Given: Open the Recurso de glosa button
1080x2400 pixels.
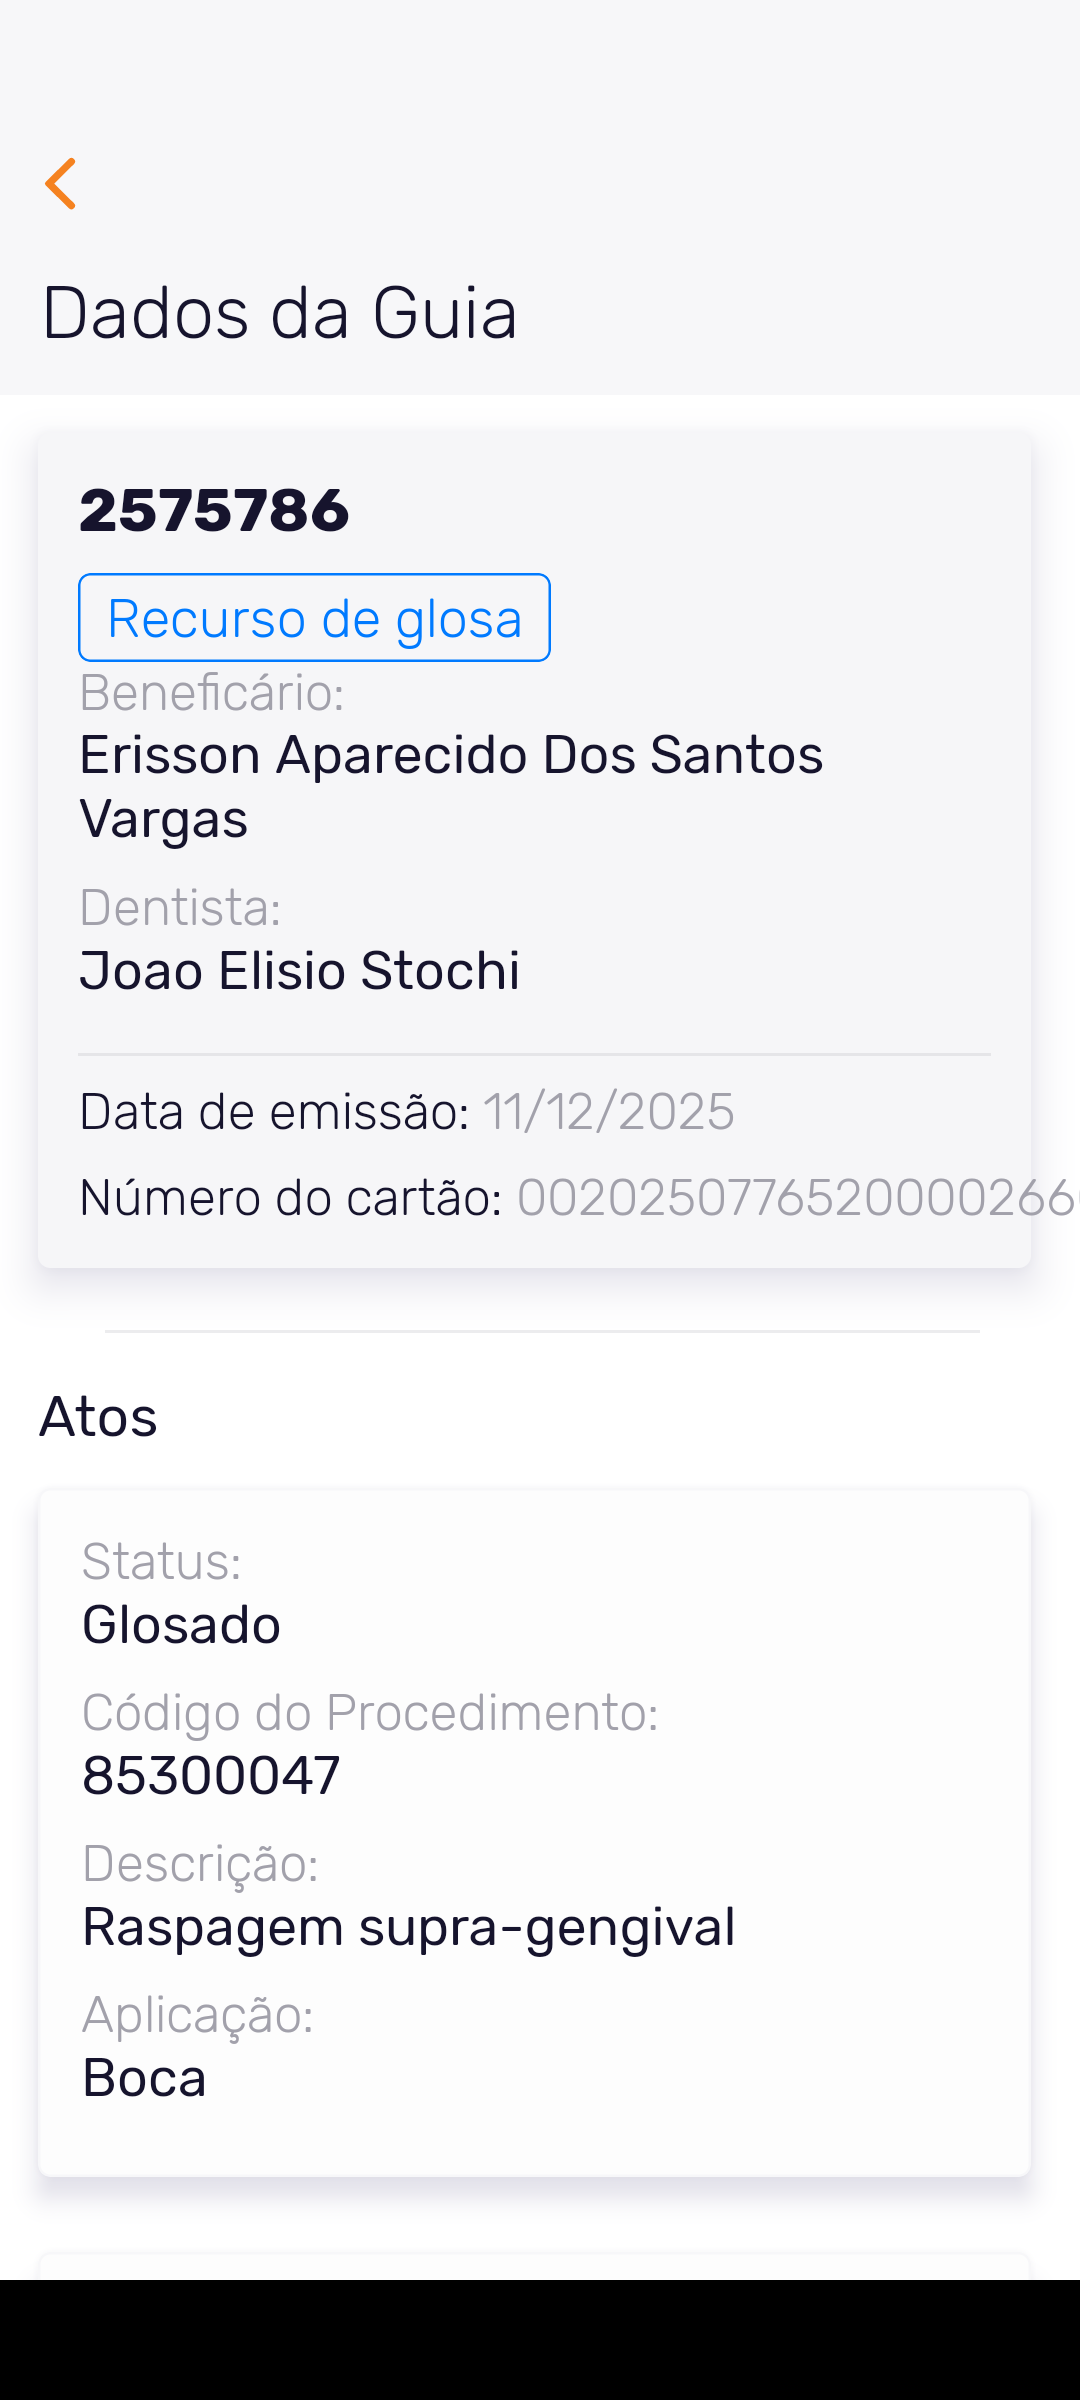Looking at the screenshot, I should coord(314,618).
